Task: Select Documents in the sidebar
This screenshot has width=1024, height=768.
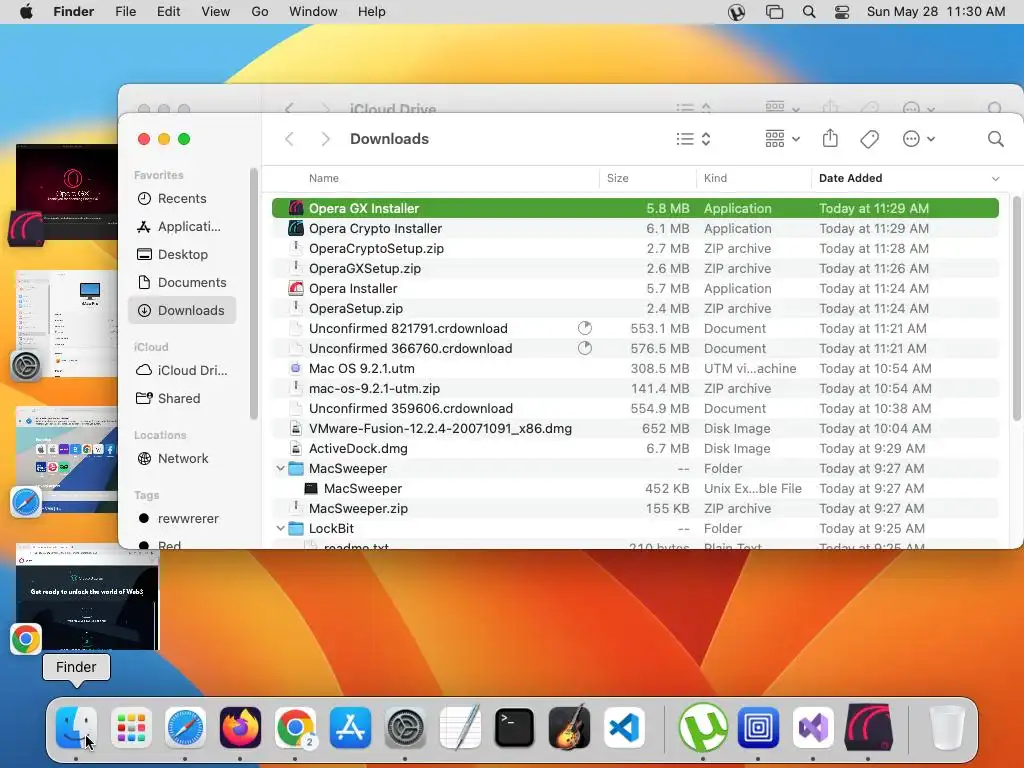Action: click(182, 283)
